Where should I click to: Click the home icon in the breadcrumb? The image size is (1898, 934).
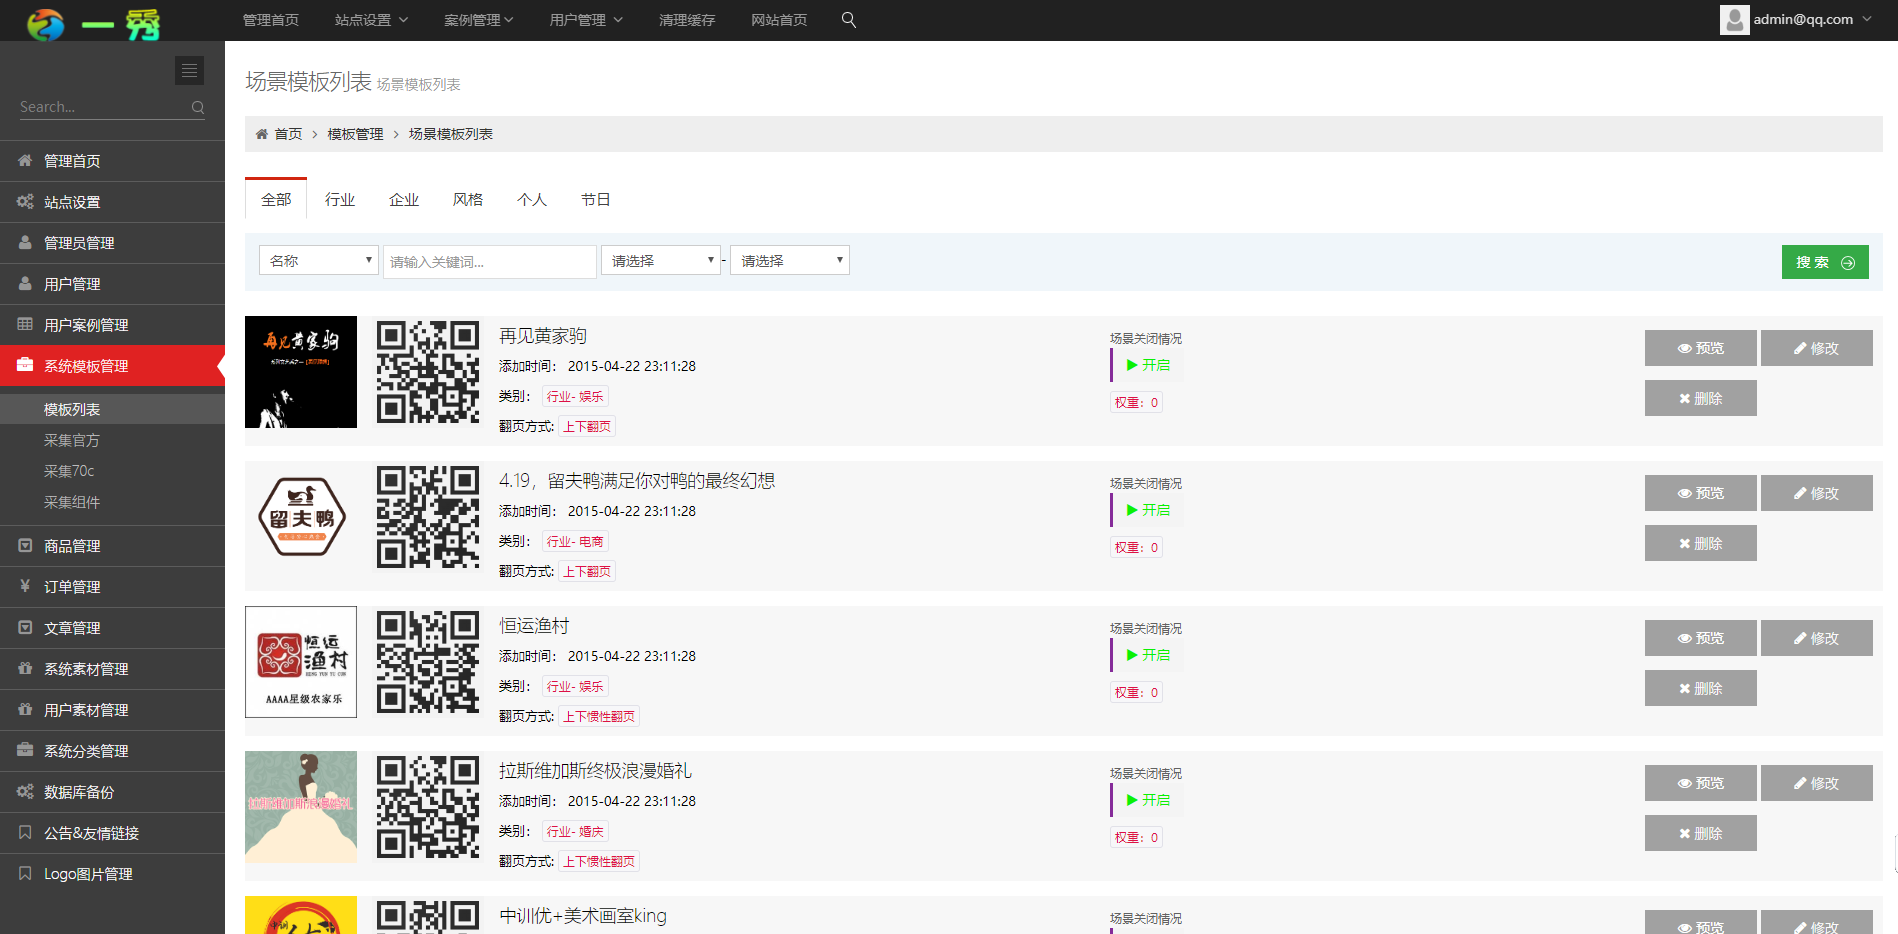point(261,133)
